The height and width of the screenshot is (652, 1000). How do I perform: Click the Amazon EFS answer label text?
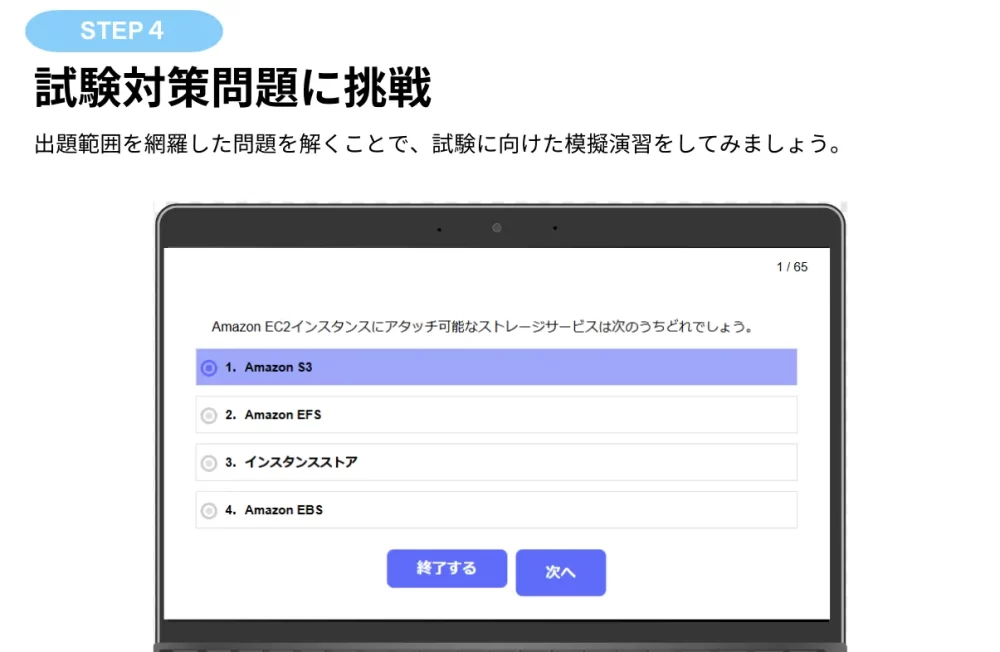(283, 415)
